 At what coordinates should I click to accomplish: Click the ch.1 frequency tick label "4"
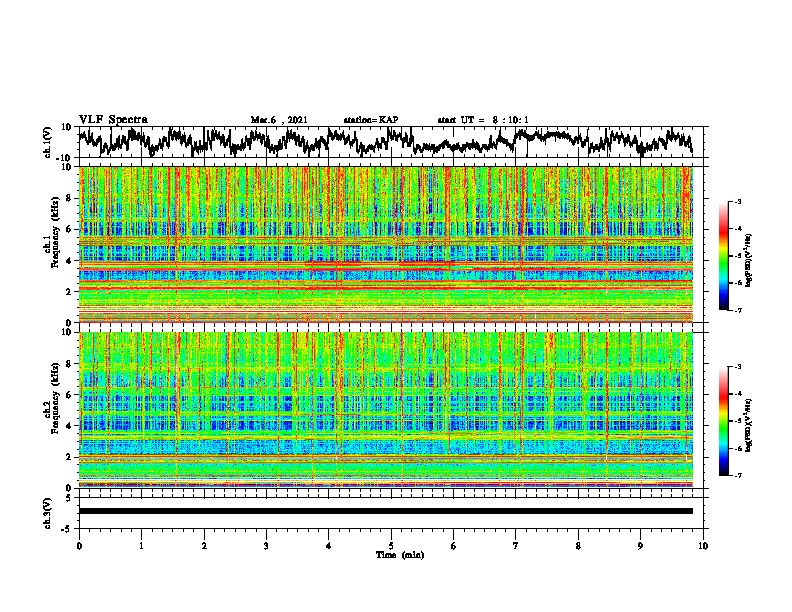pyautogui.click(x=69, y=261)
